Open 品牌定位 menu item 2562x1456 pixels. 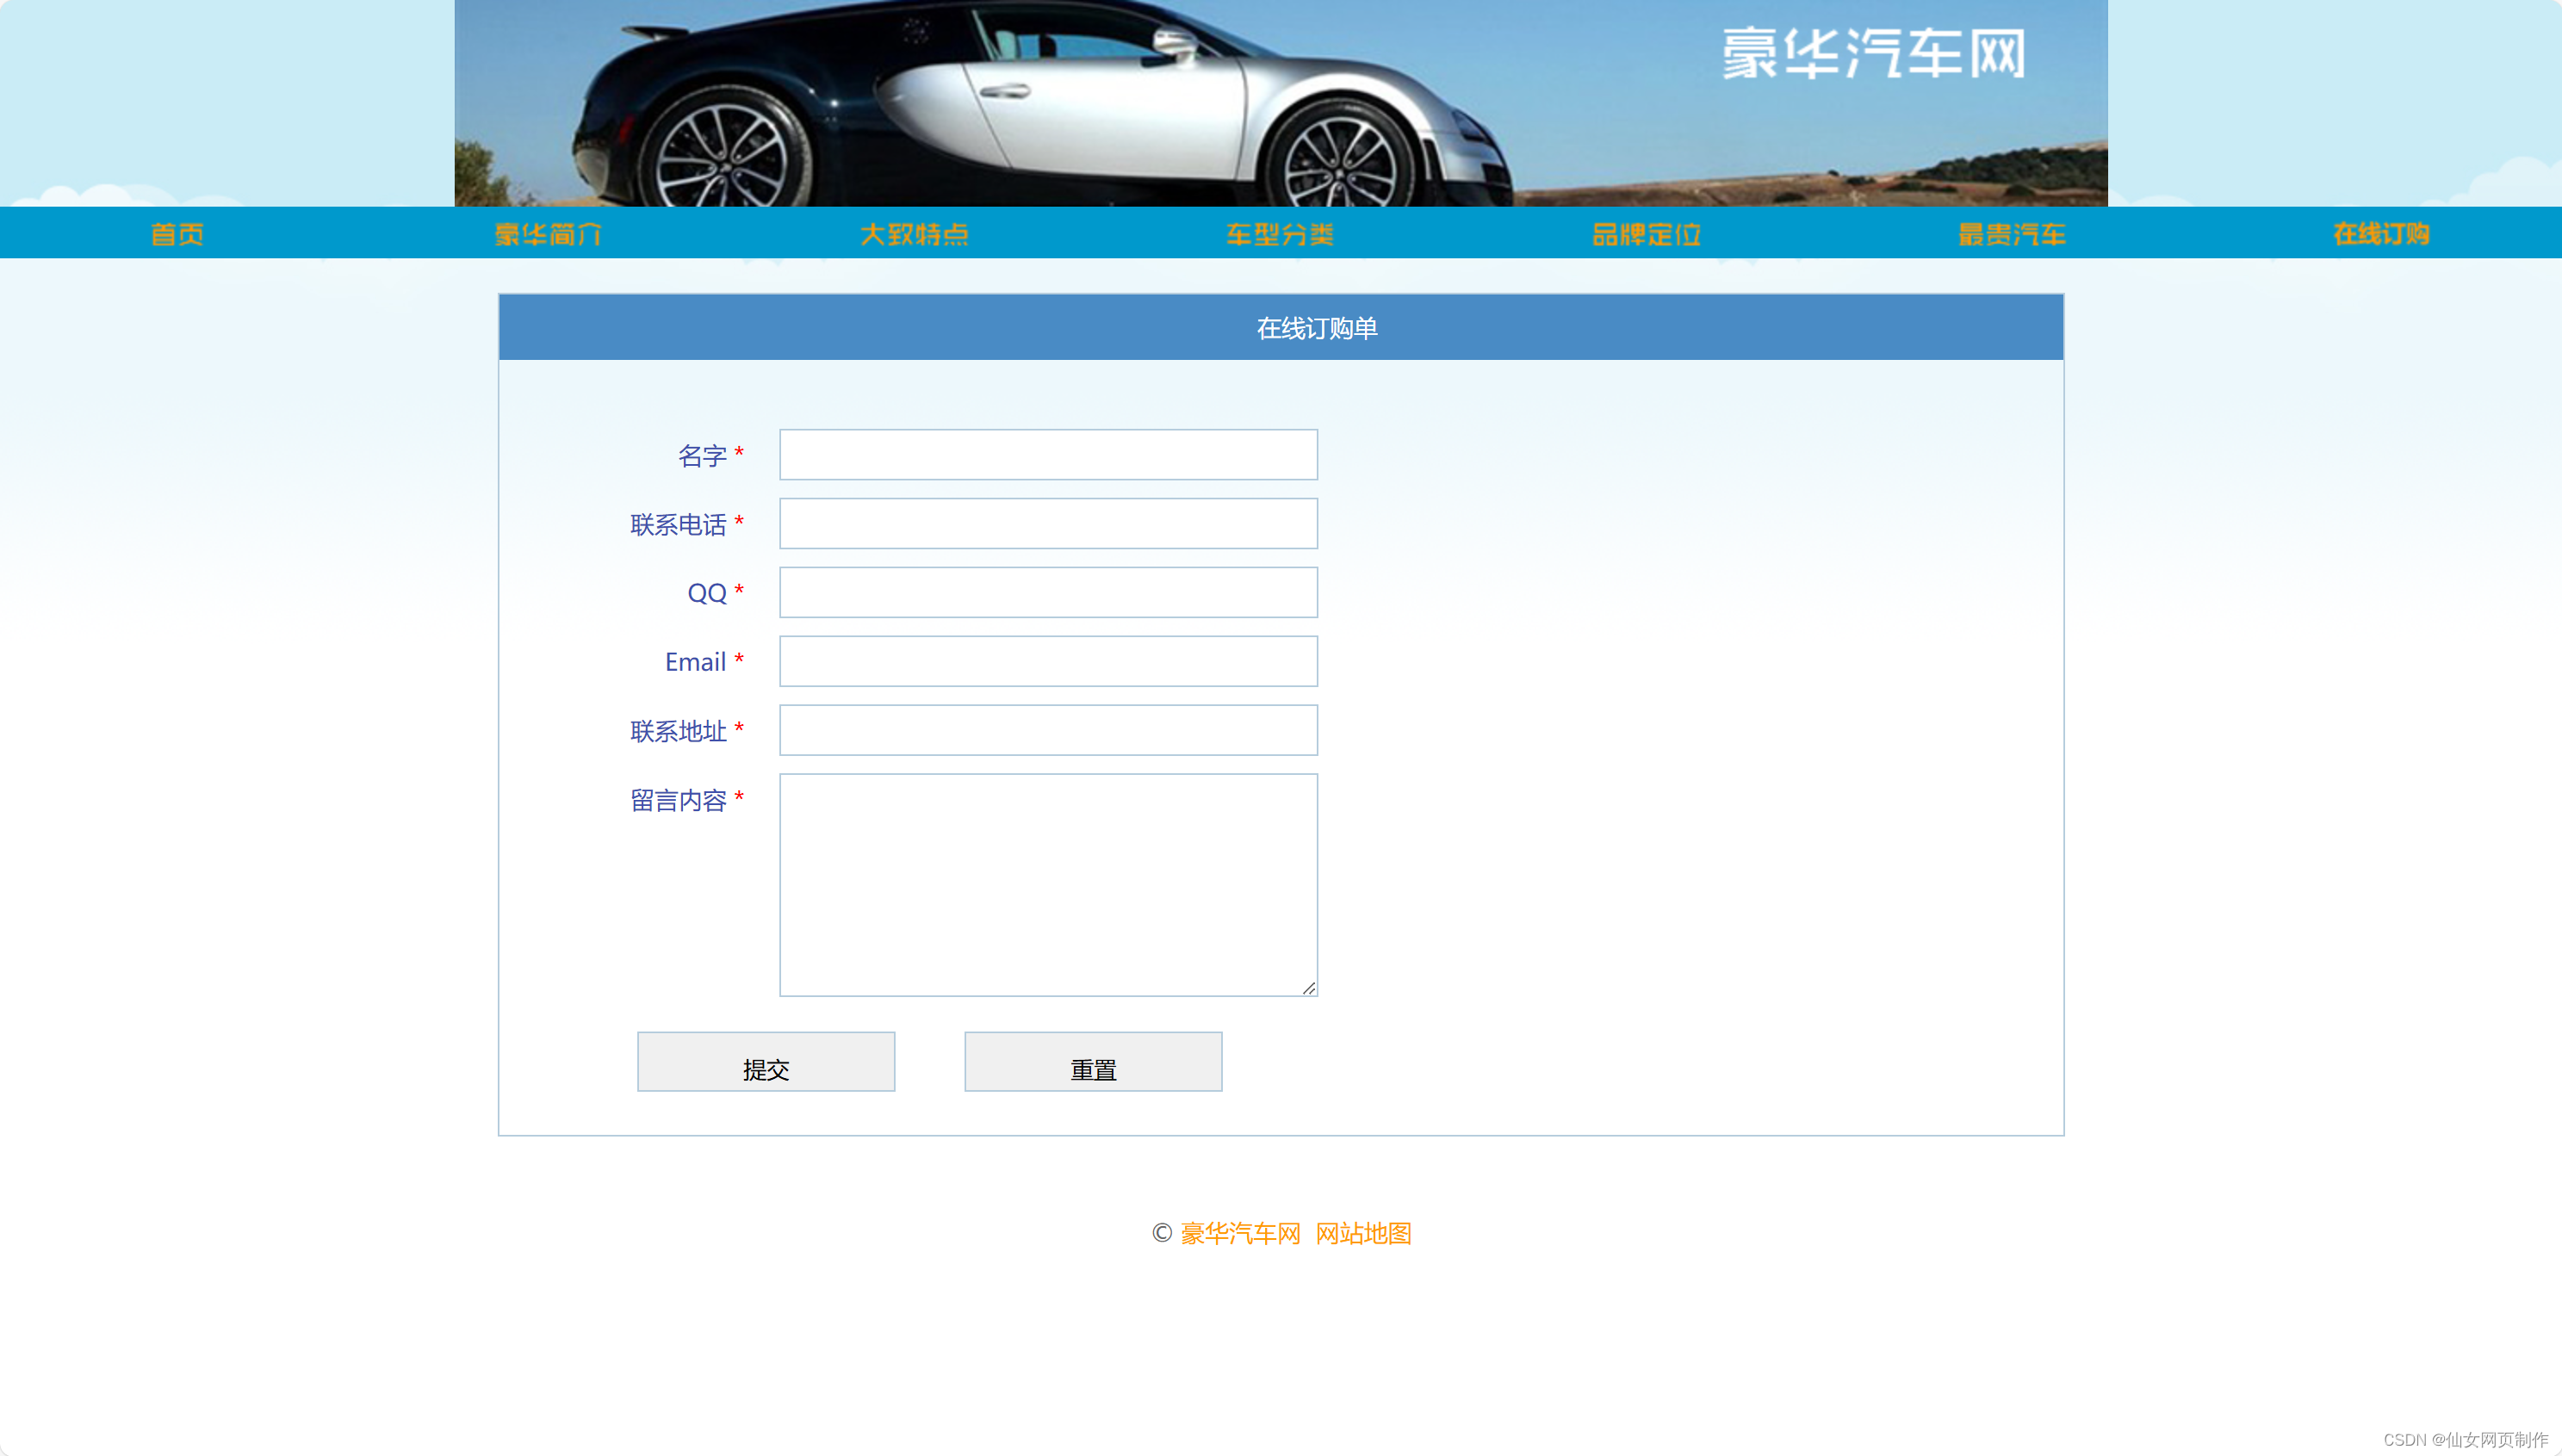(1646, 234)
